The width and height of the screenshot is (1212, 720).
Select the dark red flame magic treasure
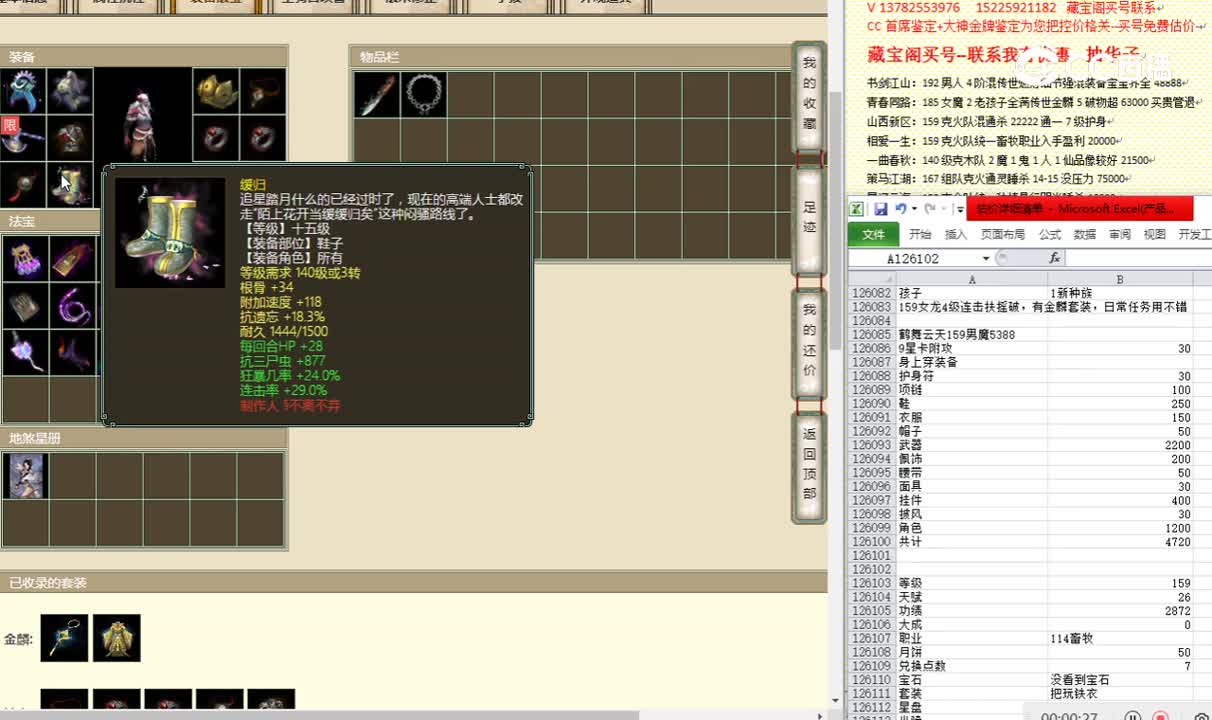[73, 353]
